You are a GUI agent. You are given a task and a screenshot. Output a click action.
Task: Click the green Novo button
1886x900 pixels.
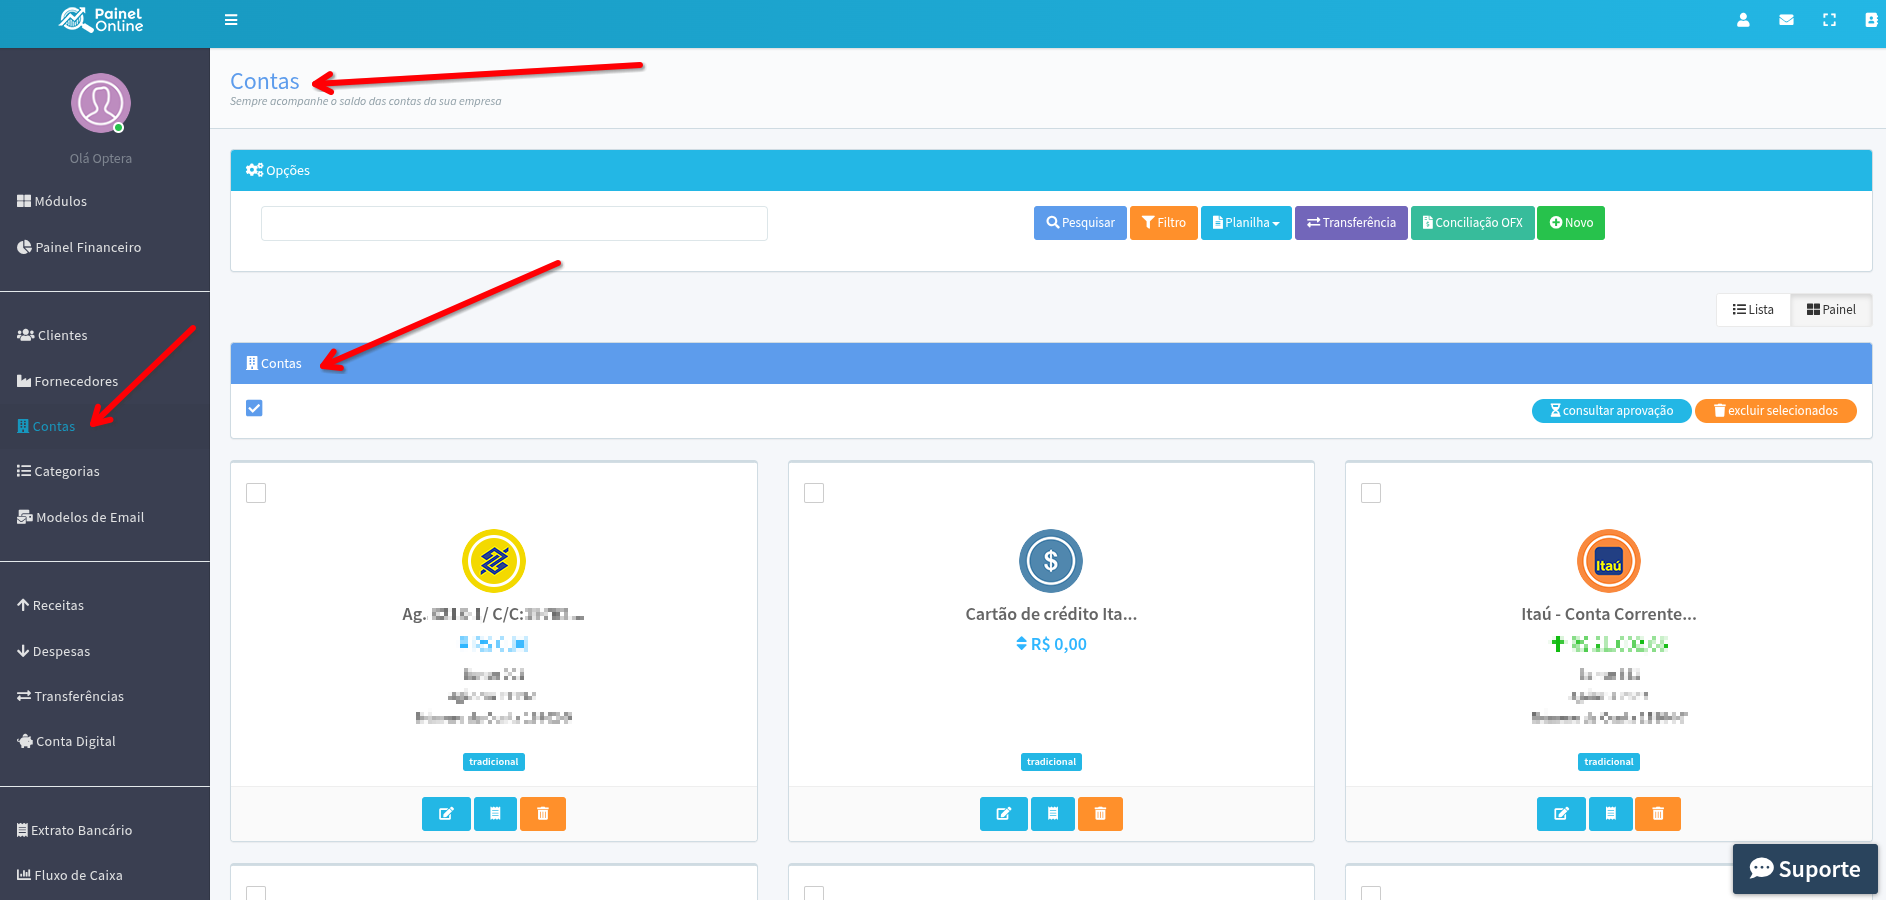point(1570,223)
